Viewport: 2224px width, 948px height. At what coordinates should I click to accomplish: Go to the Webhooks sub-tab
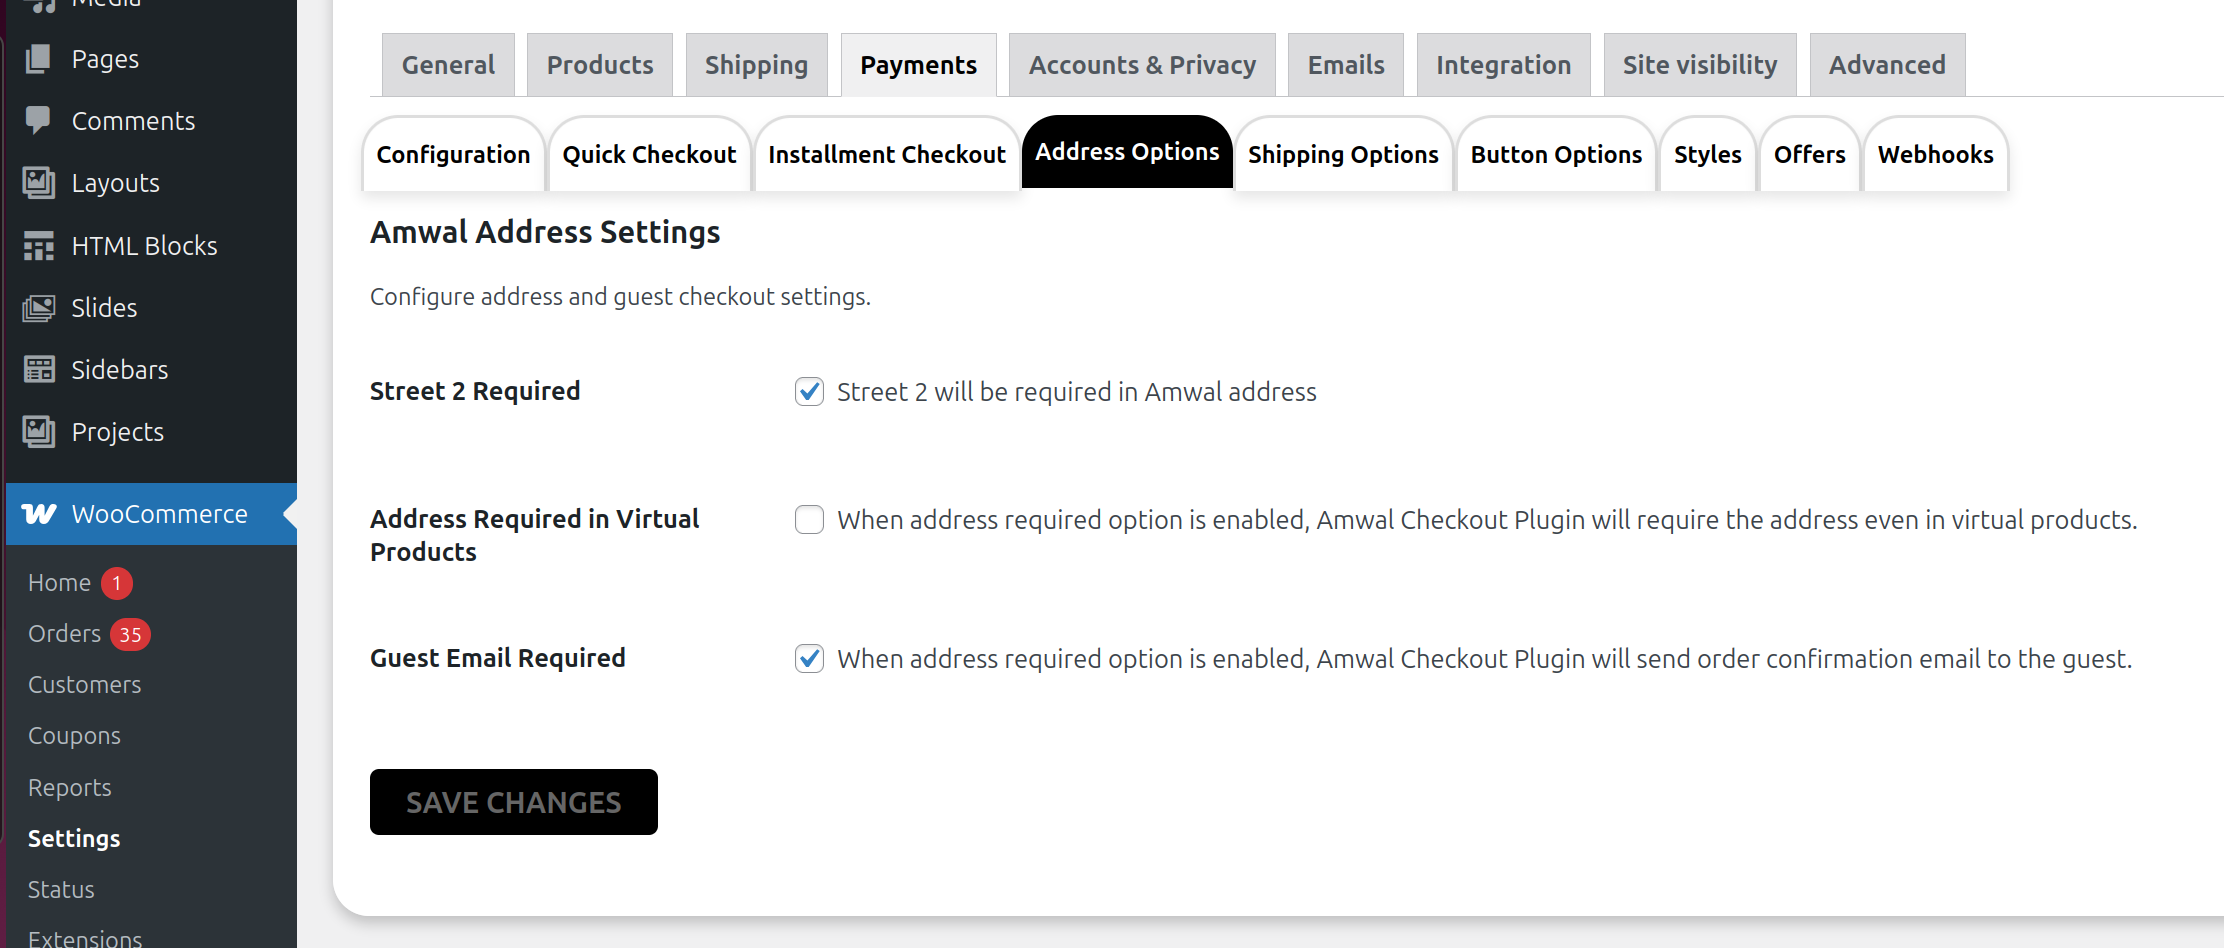coord(1935,154)
